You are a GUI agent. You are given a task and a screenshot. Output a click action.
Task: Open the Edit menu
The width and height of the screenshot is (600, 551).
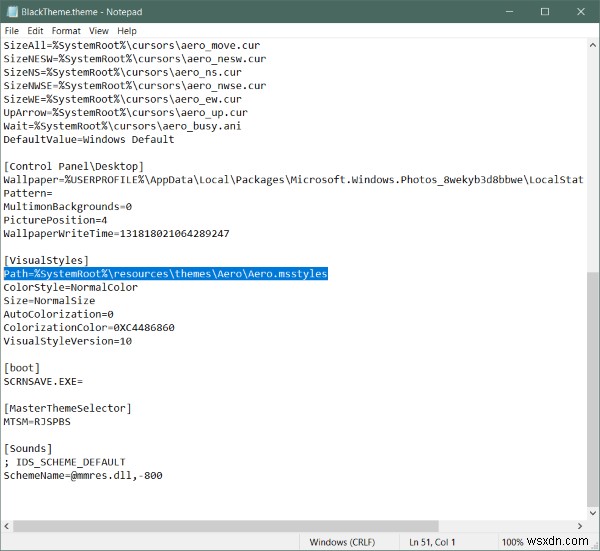point(35,31)
